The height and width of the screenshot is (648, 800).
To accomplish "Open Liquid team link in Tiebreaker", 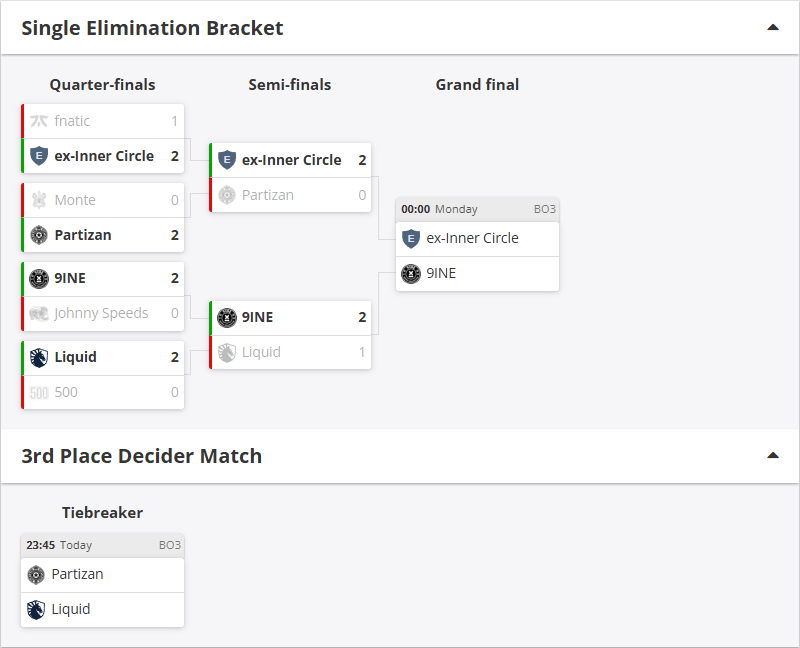I will (x=71, y=609).
